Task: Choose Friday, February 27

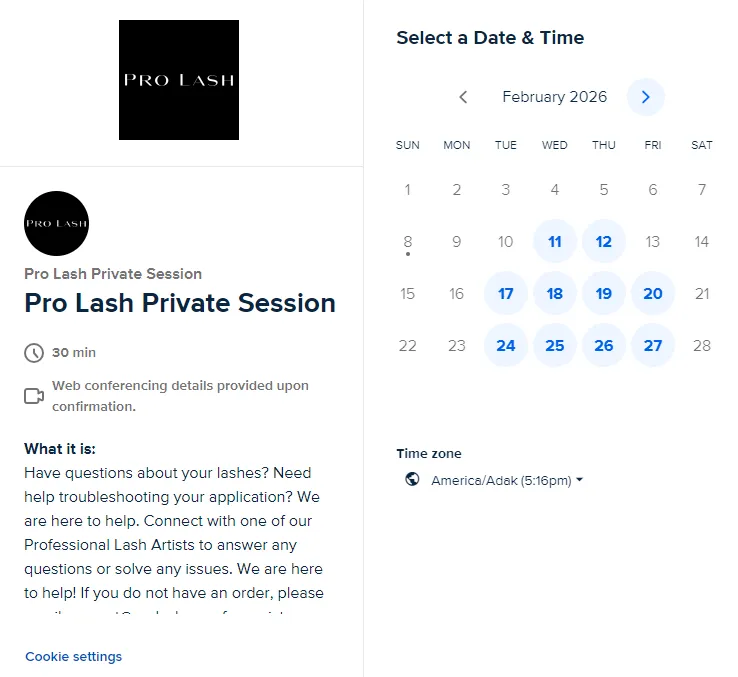Action: pos(653,346)
